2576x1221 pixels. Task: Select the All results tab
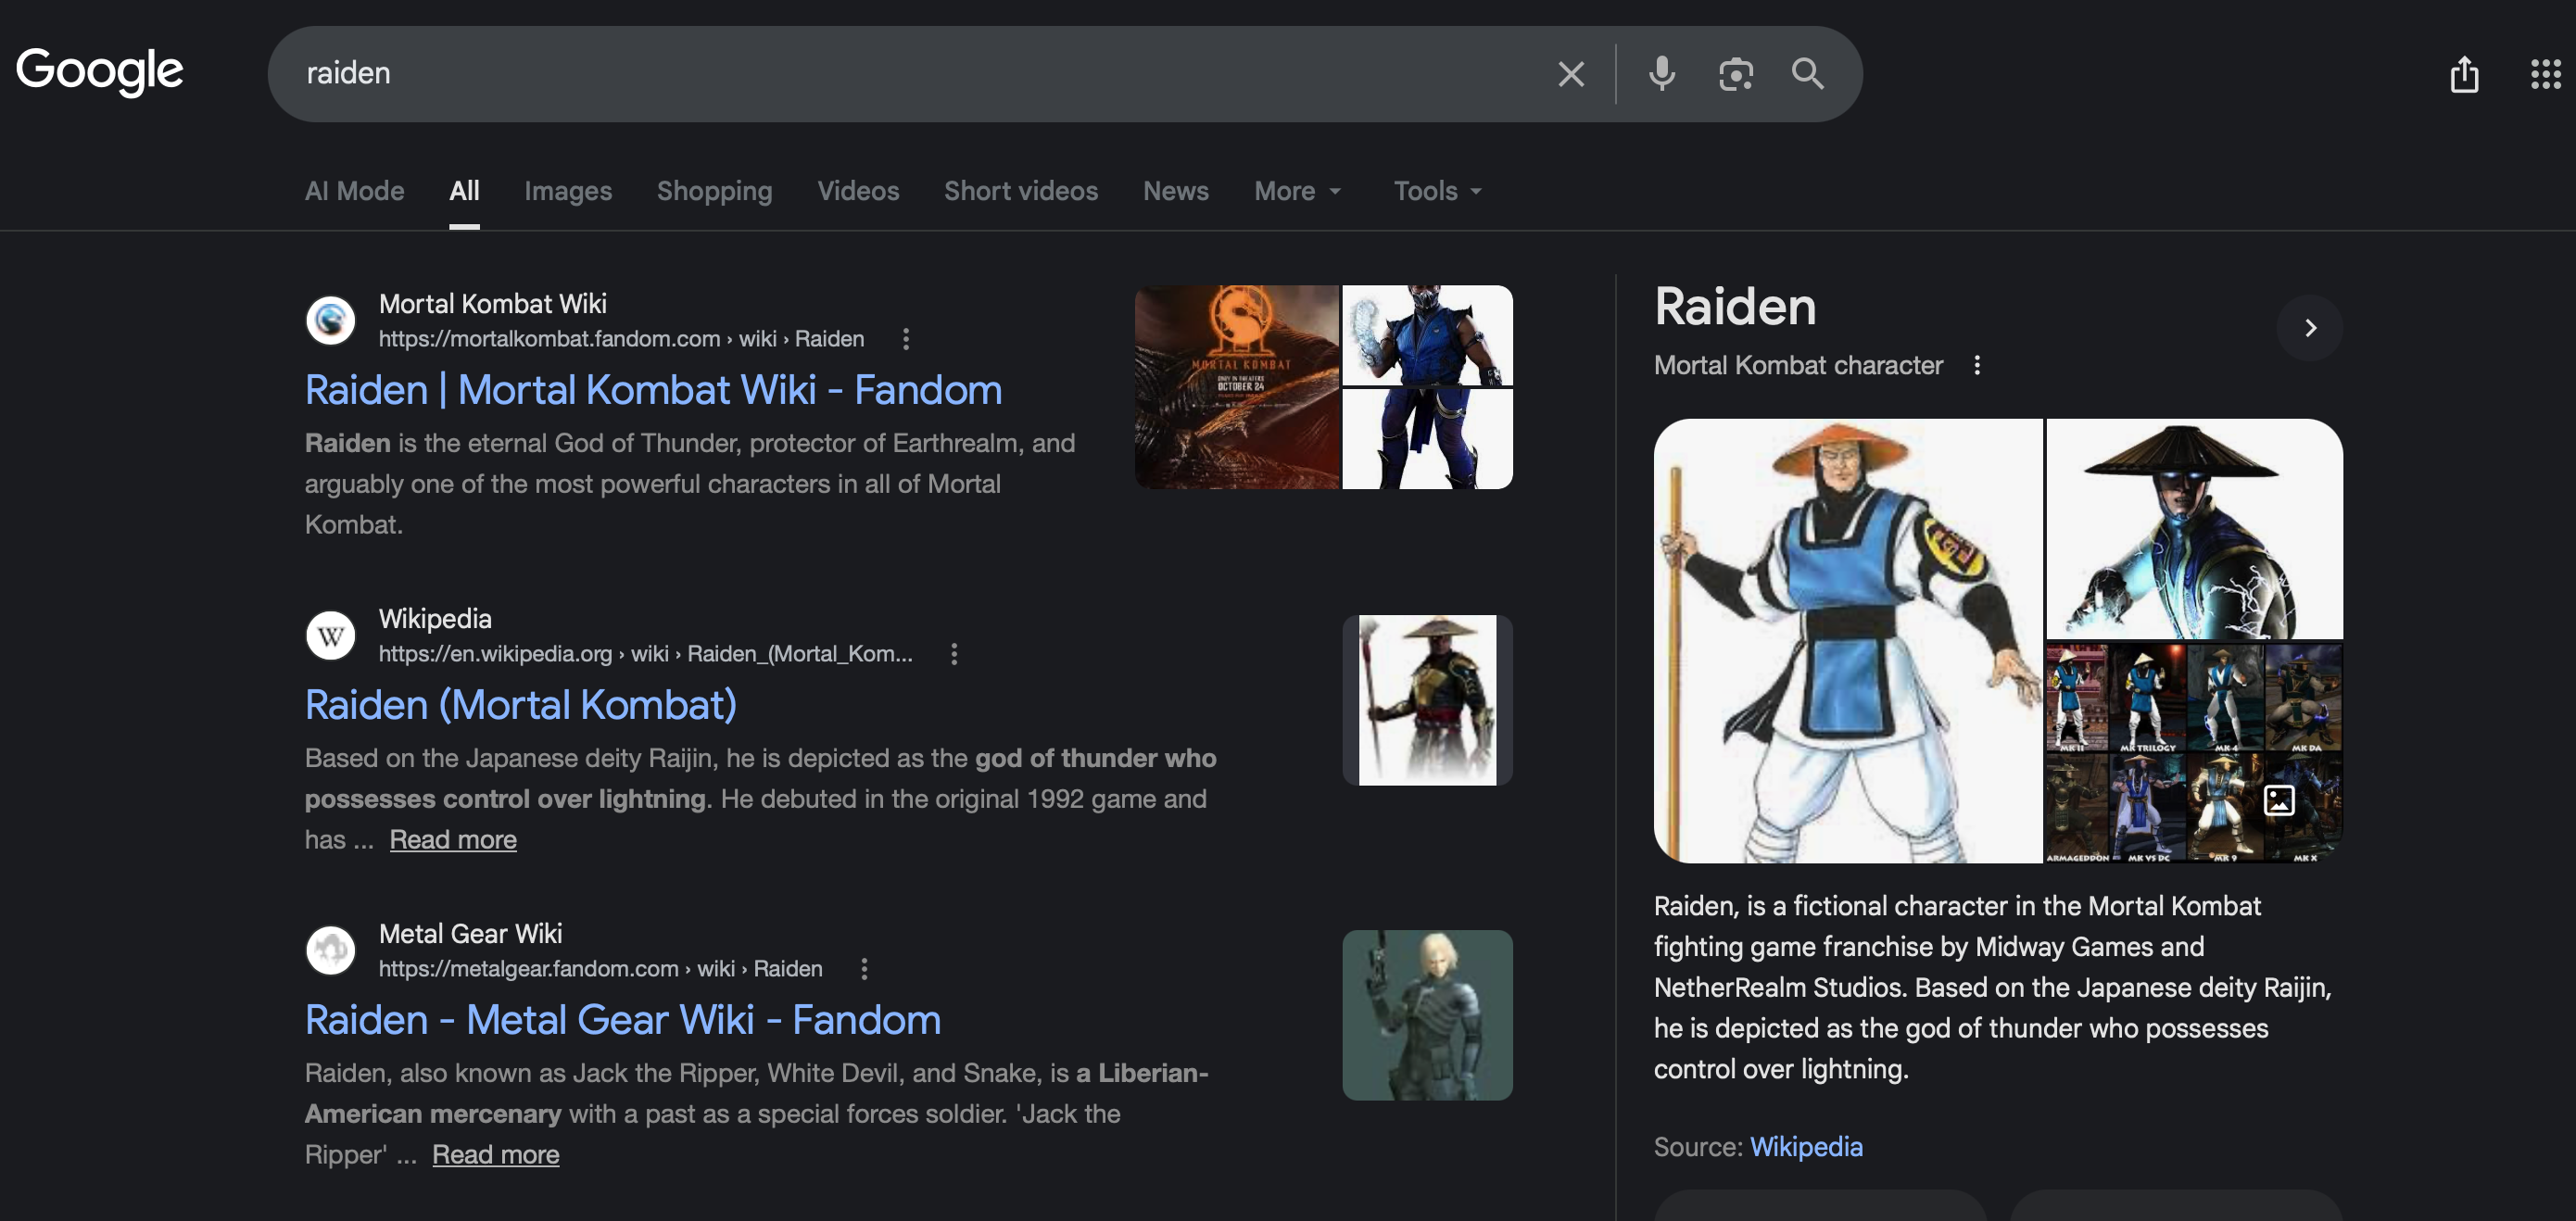tap(464, 191)
